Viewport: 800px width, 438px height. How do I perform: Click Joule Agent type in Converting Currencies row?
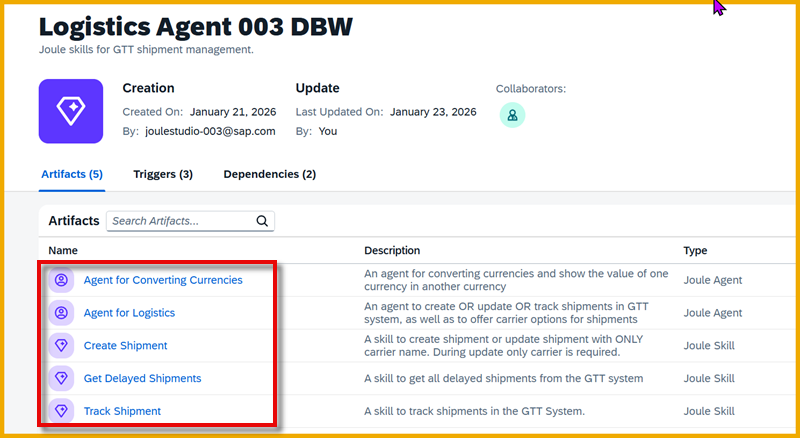tap(713, 280)
